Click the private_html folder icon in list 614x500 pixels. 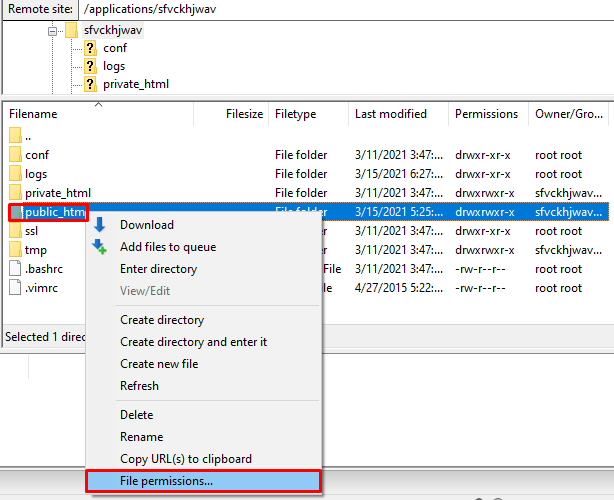tap(15, 192)
